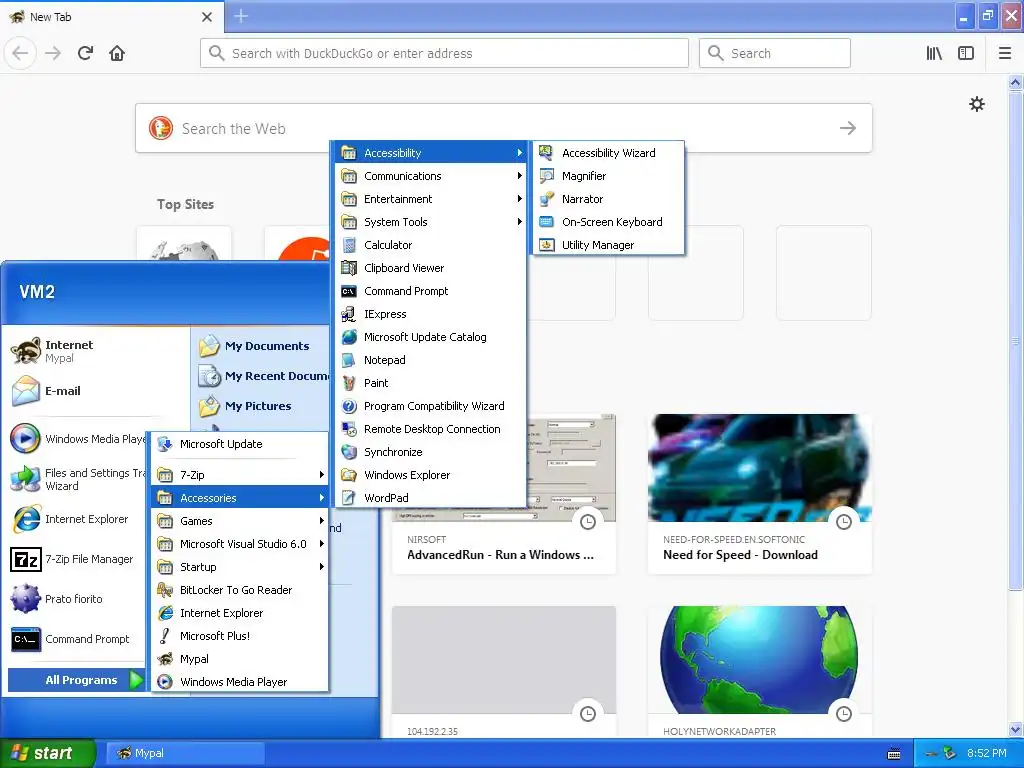Screen dimensions: 1024x768
Task: Click the address bar field
Action: click(x=444, y=53)
